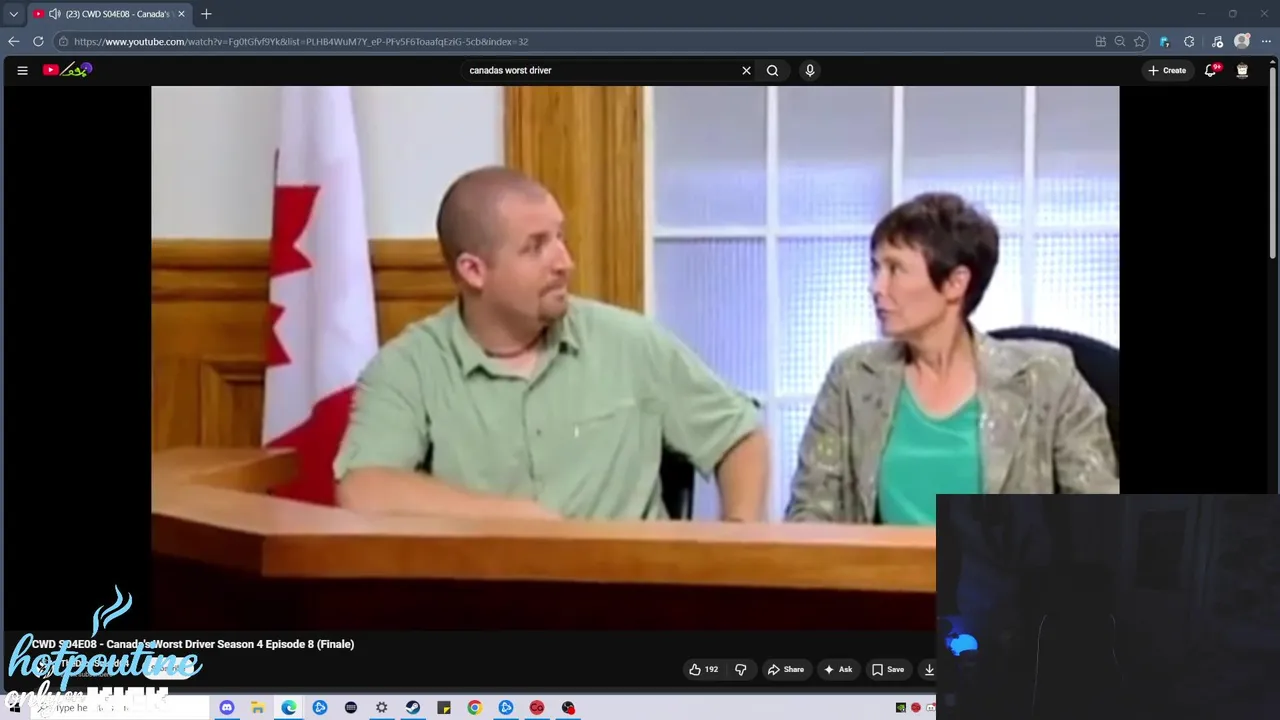Screen dimensions: 1280x720
Task: Open Google Chrome from the taskbar
Action: click(x=475, y=708)
